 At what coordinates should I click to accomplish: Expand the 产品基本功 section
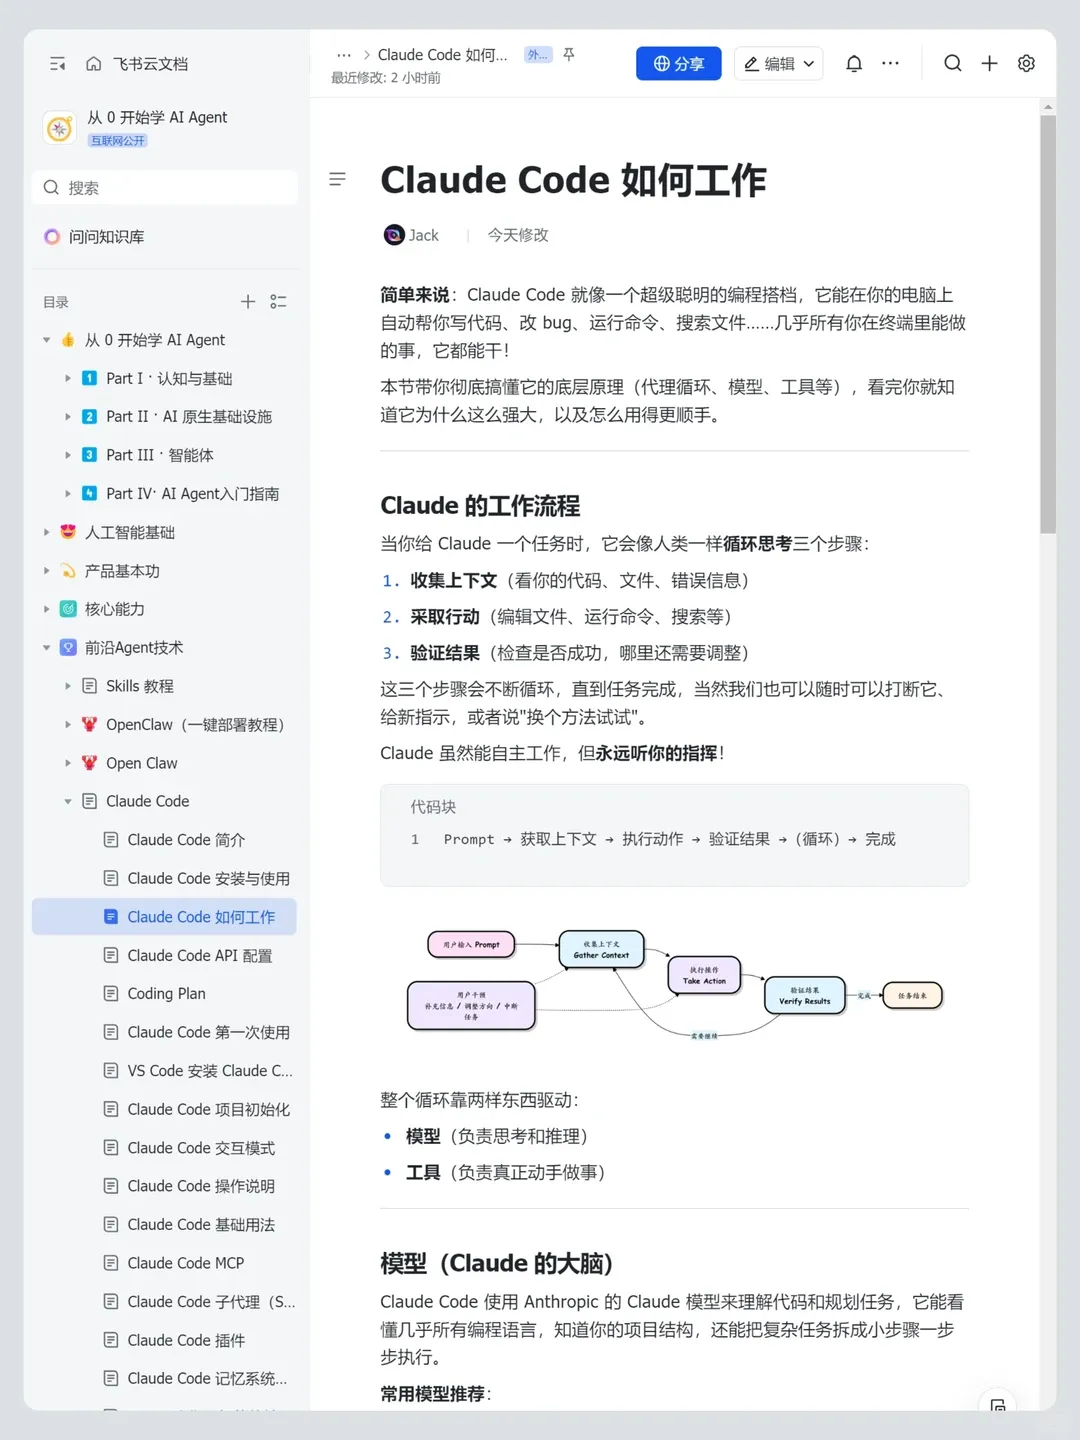[x=46, y=571]
